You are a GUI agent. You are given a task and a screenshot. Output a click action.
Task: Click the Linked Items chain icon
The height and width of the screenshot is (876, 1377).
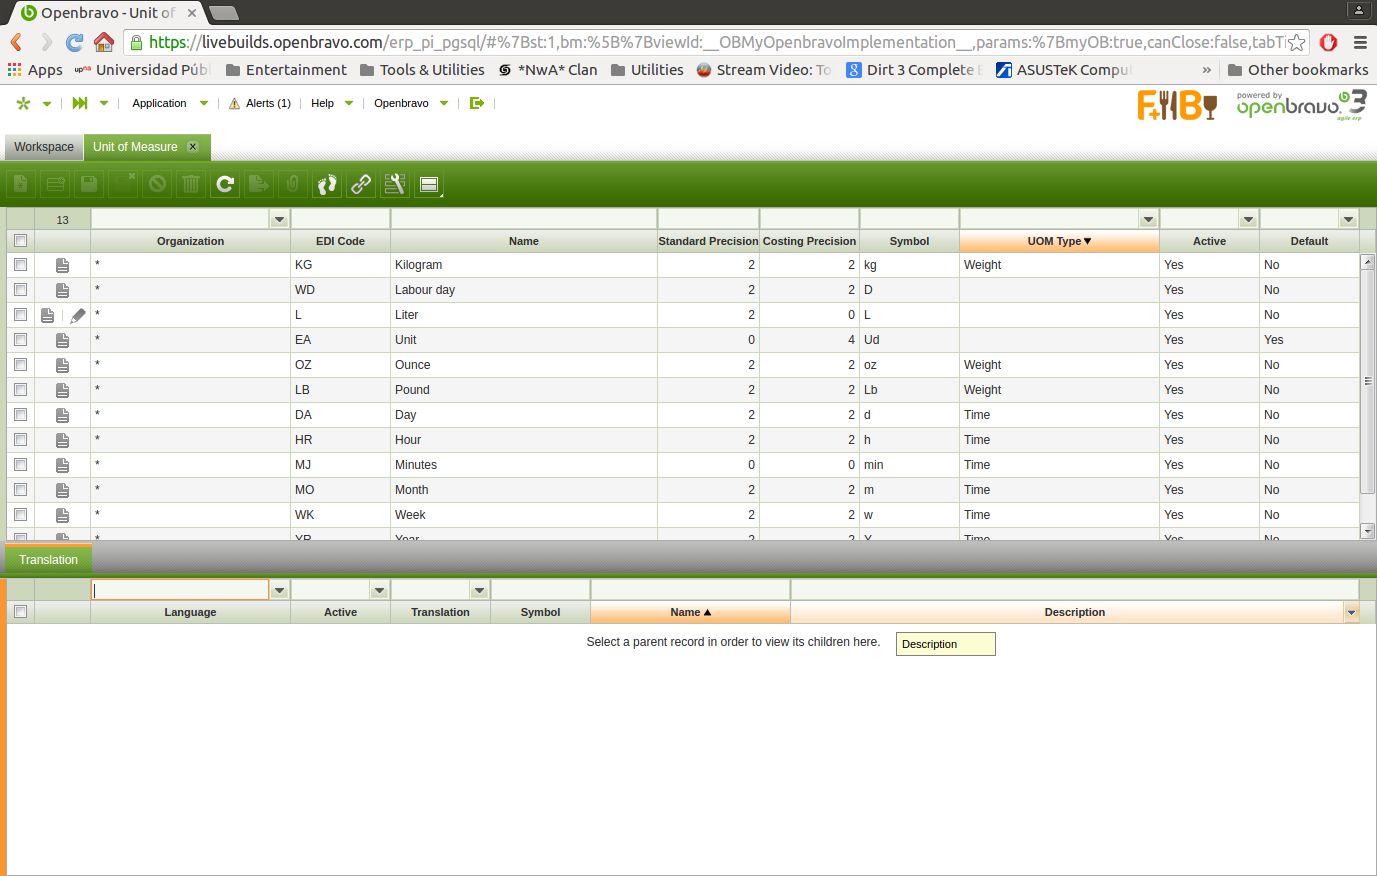point(361,184)
